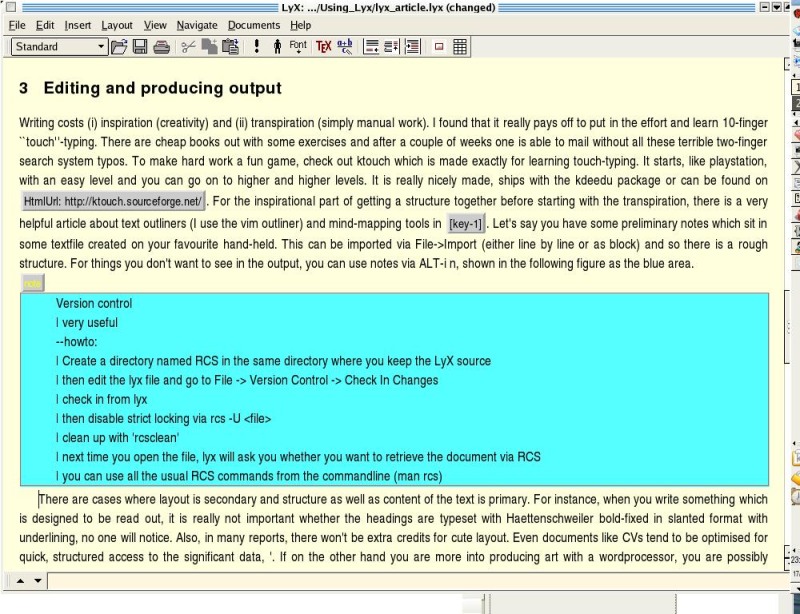Toggle TeX mode in the toolbar
Viewport: 800px width, 614px height.
click(323, 46)
